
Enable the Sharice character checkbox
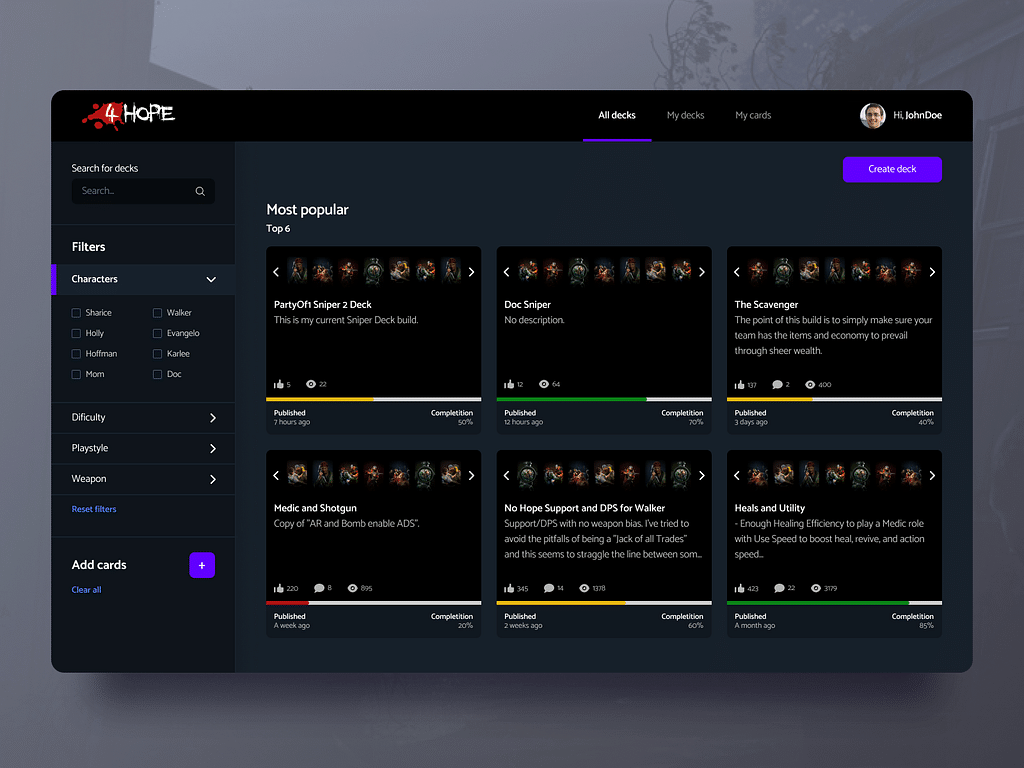(x=76, y=313)
